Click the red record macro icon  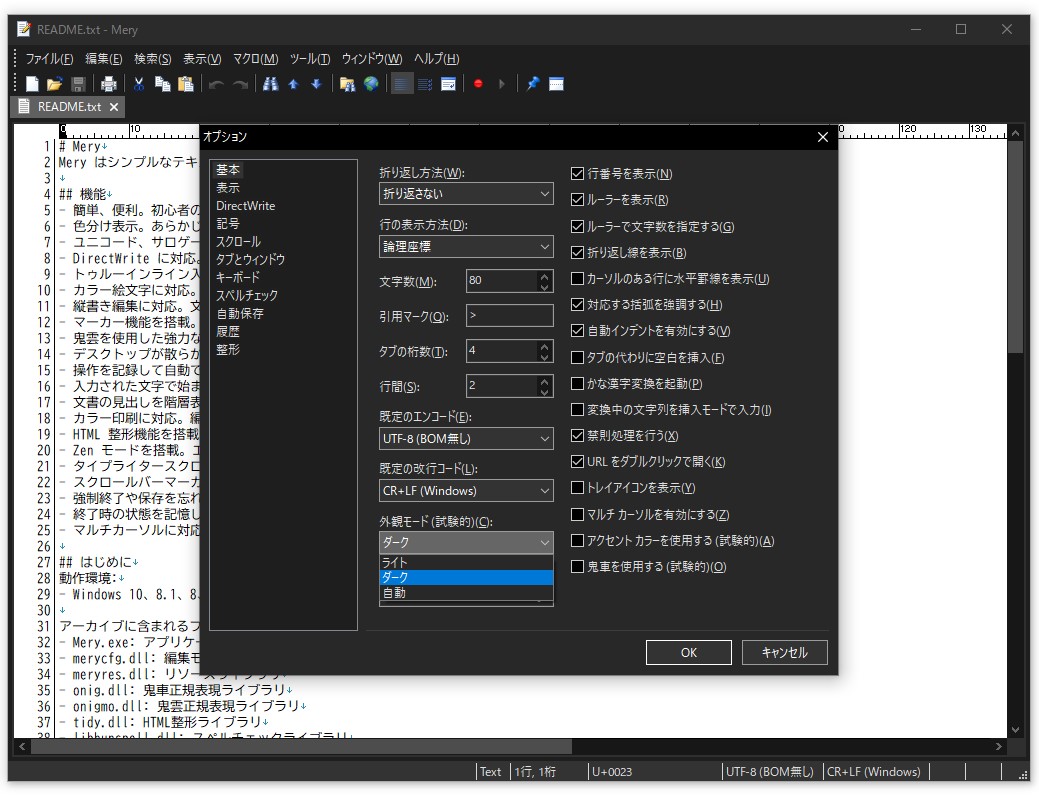(478, 84)
